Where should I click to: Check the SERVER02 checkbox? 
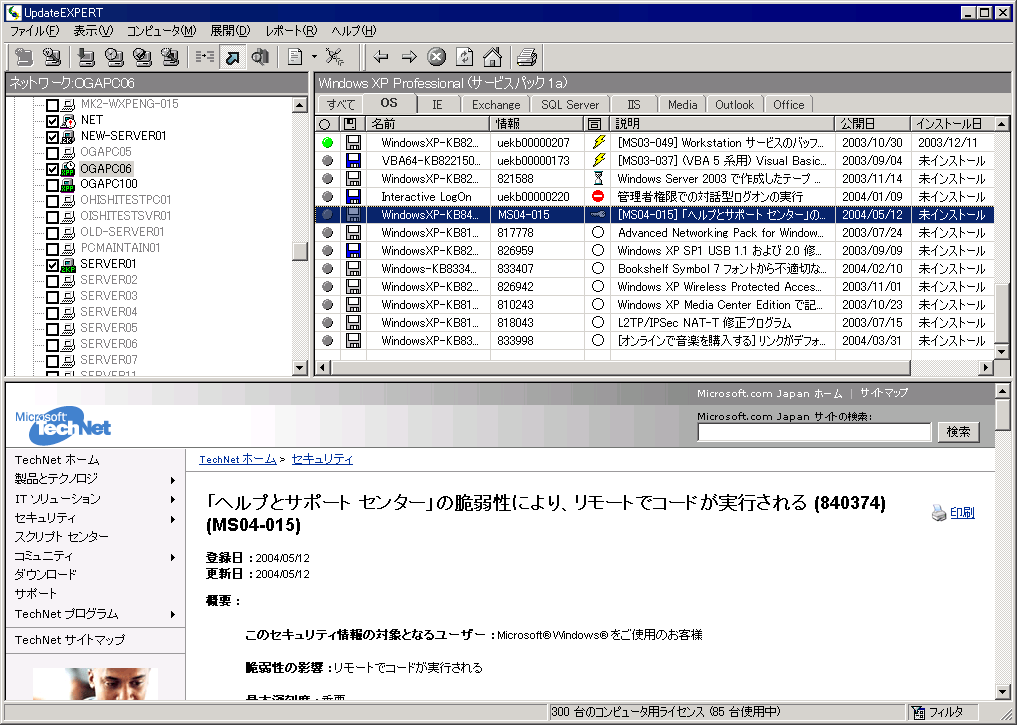53,281
